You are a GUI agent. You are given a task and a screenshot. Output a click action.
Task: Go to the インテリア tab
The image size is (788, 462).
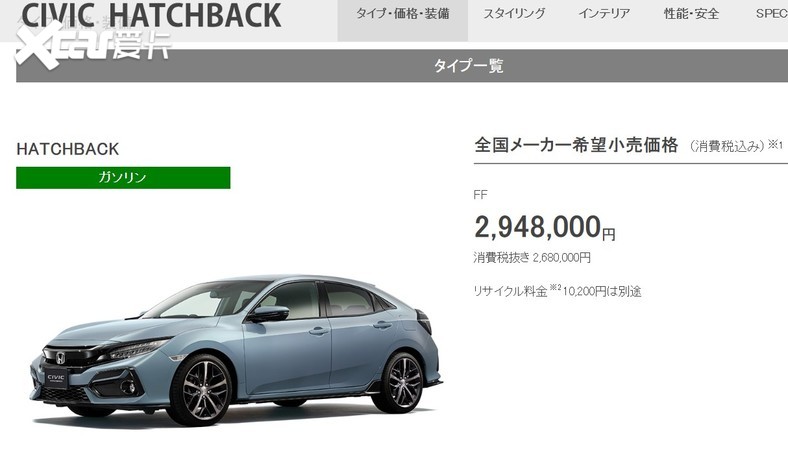point(604,14)
